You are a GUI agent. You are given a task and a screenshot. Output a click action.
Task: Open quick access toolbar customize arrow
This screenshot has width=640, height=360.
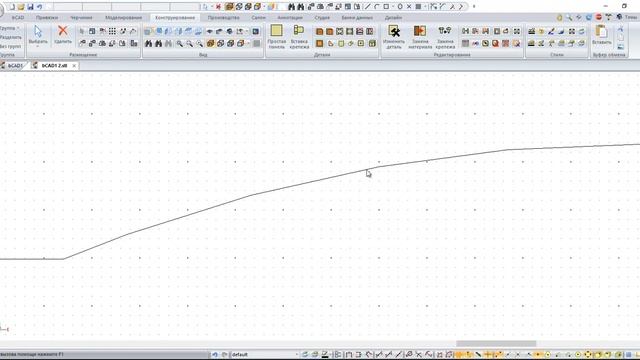click(x=473, y=7)
